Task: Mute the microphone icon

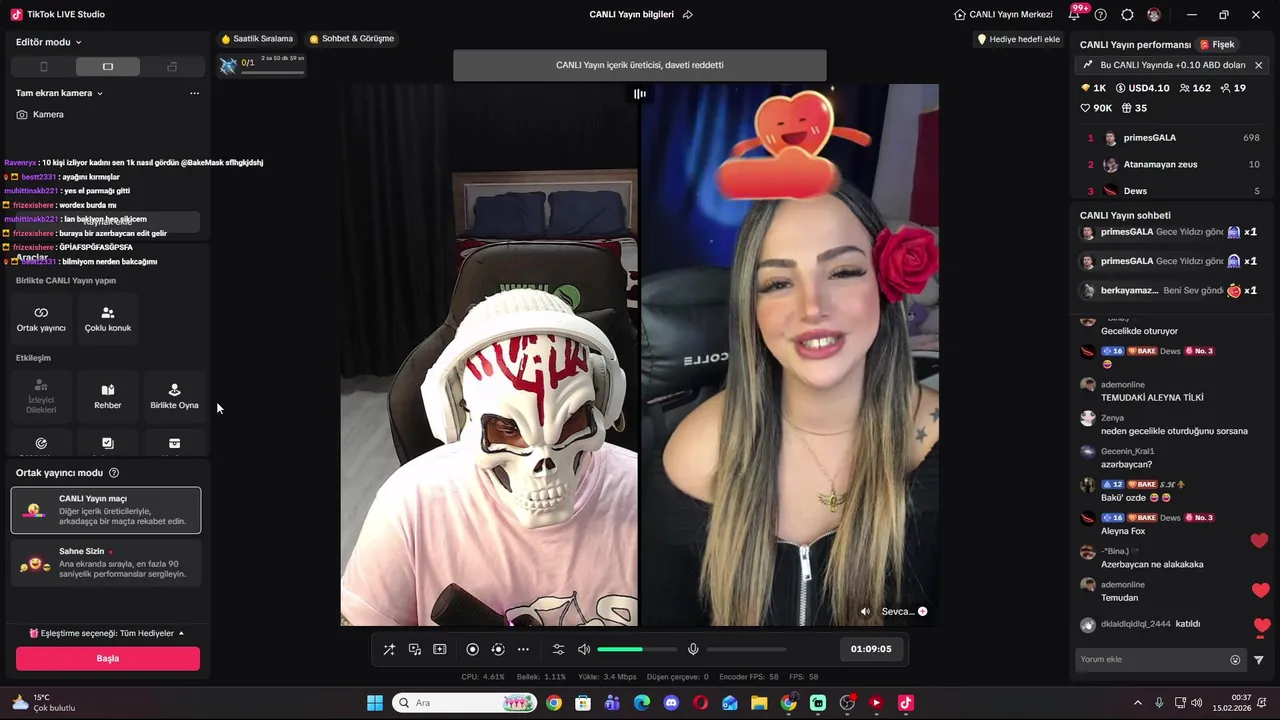Action: click(693, 649)
